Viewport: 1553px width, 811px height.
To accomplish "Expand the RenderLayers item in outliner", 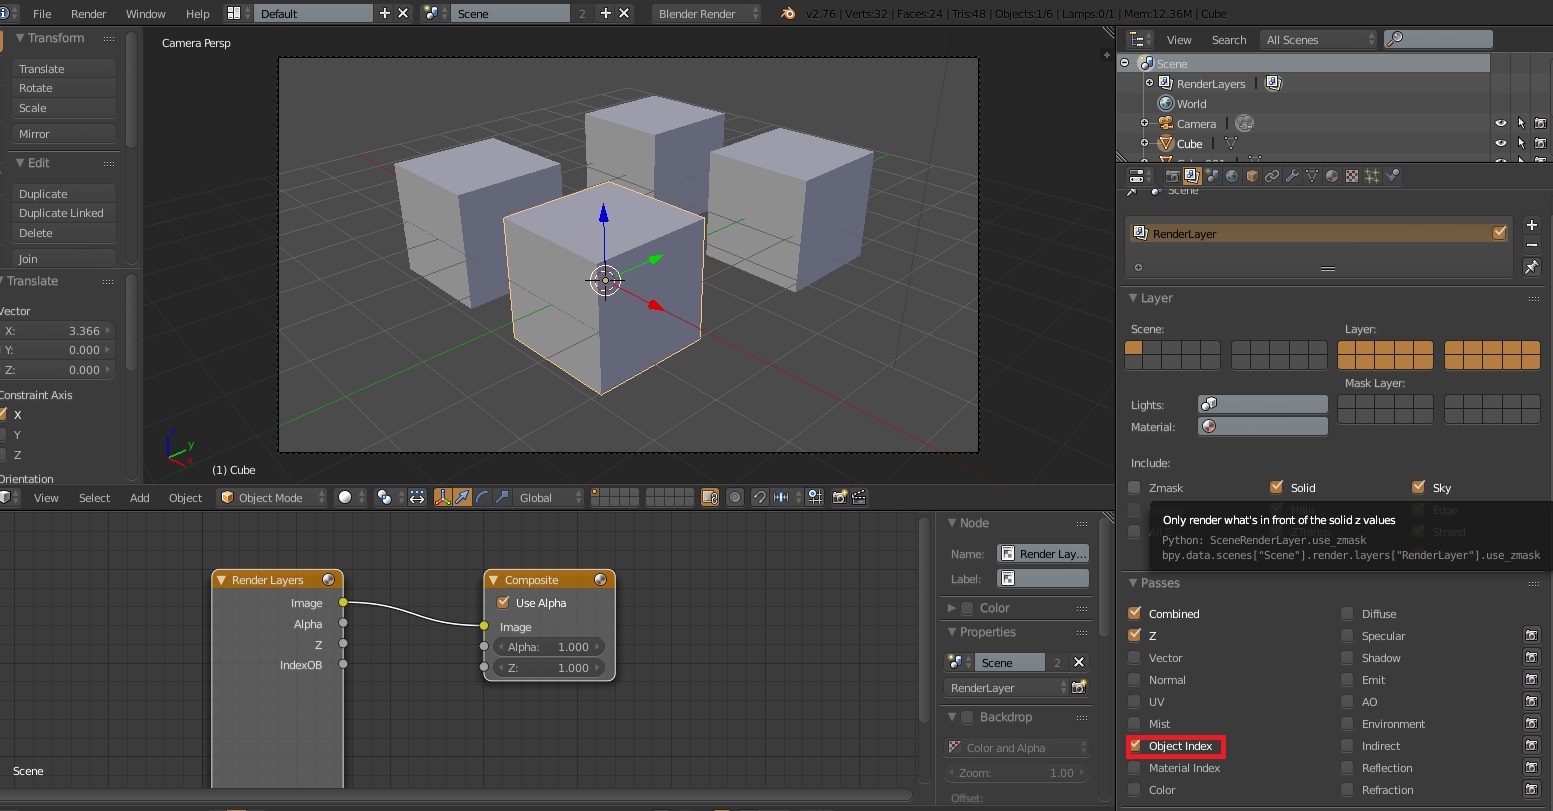I will (x=1149, y=83).
